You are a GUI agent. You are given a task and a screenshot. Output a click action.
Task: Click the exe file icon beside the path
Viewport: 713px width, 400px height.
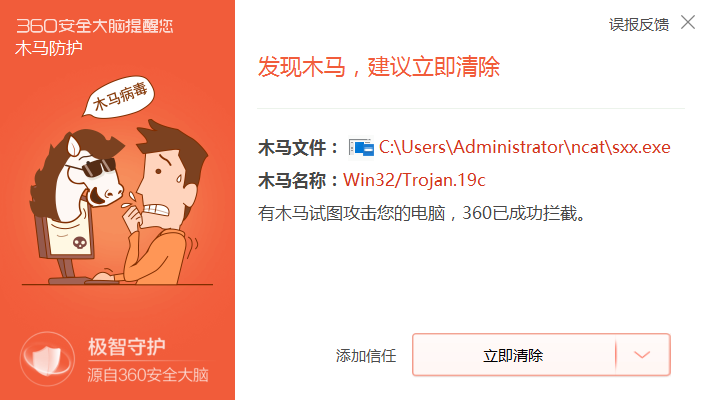[x=361, y=147]
